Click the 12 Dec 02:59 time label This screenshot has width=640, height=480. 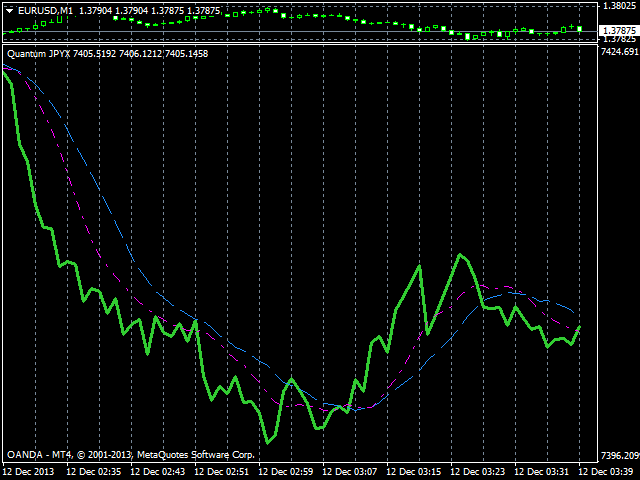click(x=288, y=471)
